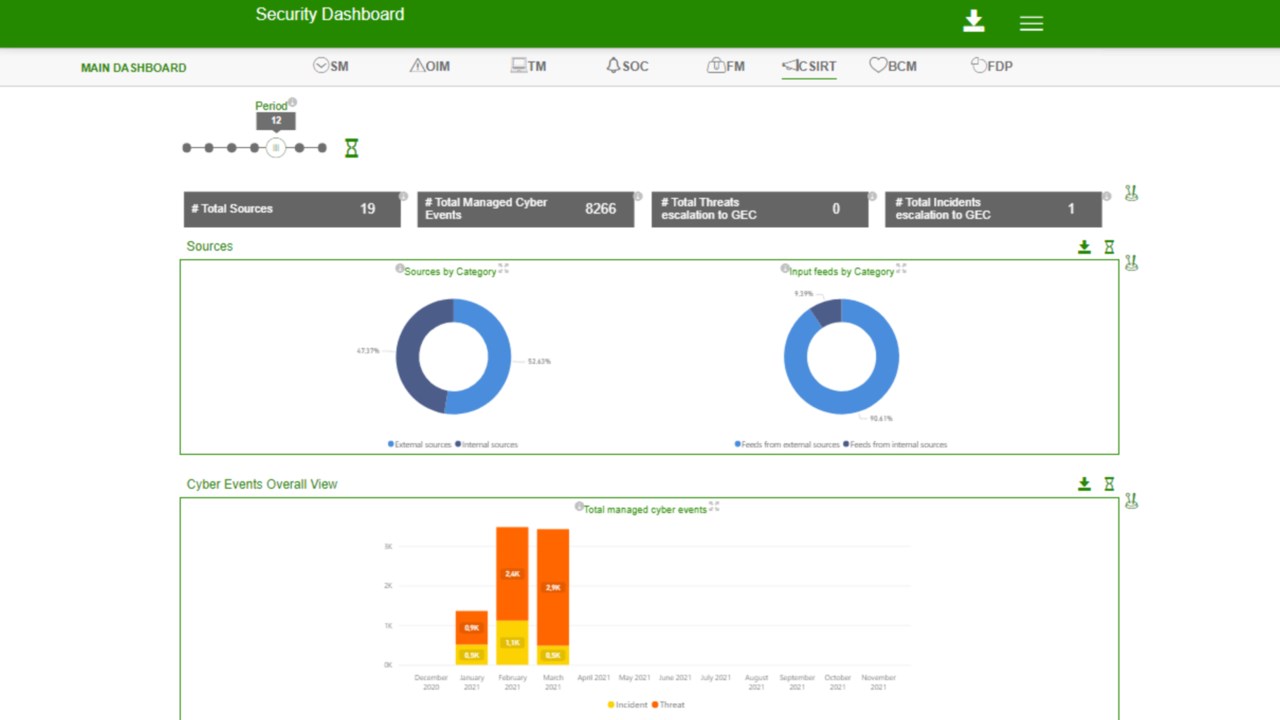The image size is (1280, 720).
Task: Click the 'Input feeds by Category' chart title
Action: pyautogui.click(x=842, y=272)
